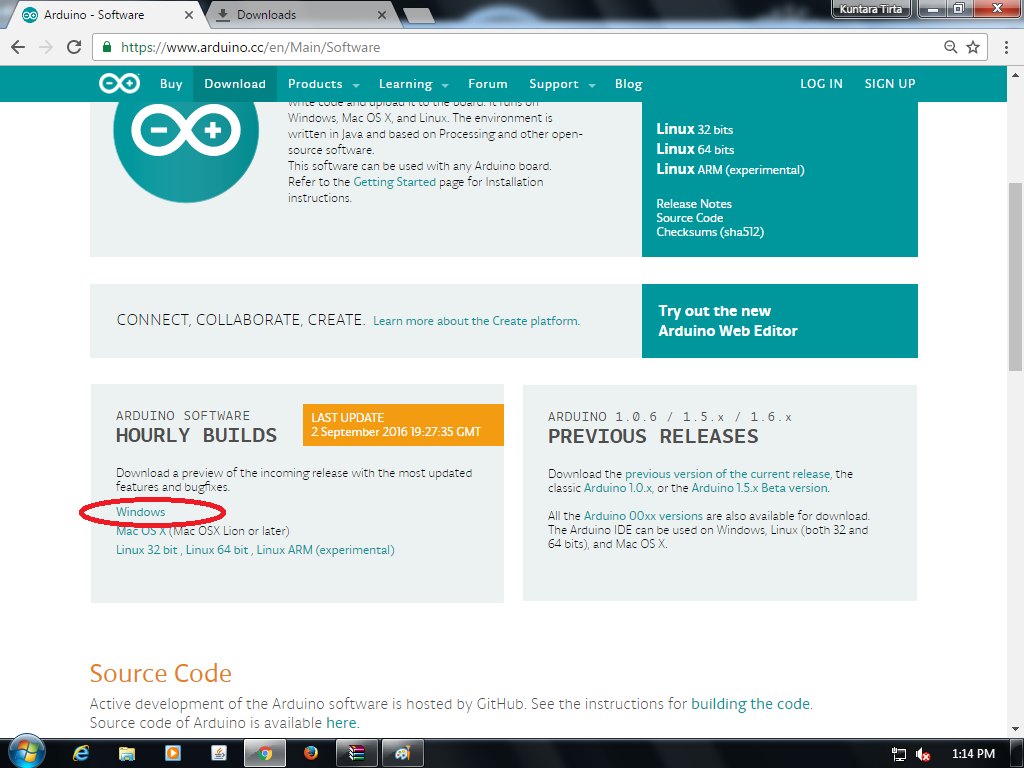
Task: Open Checksums (sha512) link
Action: pos(710,232)
